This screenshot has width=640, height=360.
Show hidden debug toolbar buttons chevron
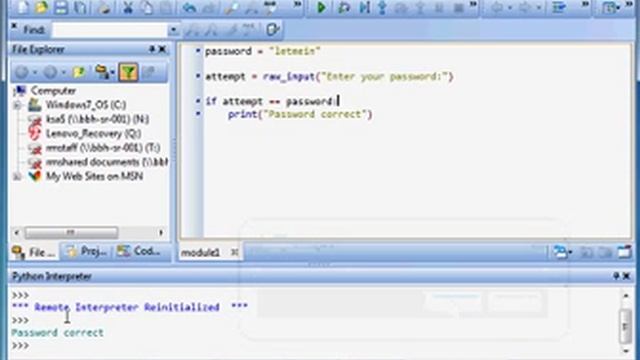(x=473, y=4)
